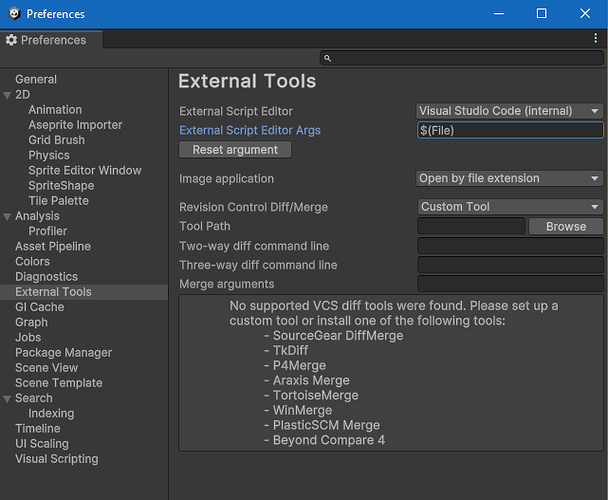Focus the Tool Path text field
The image size is (608, 500).
pyautogui.click(x=470, y=227)
